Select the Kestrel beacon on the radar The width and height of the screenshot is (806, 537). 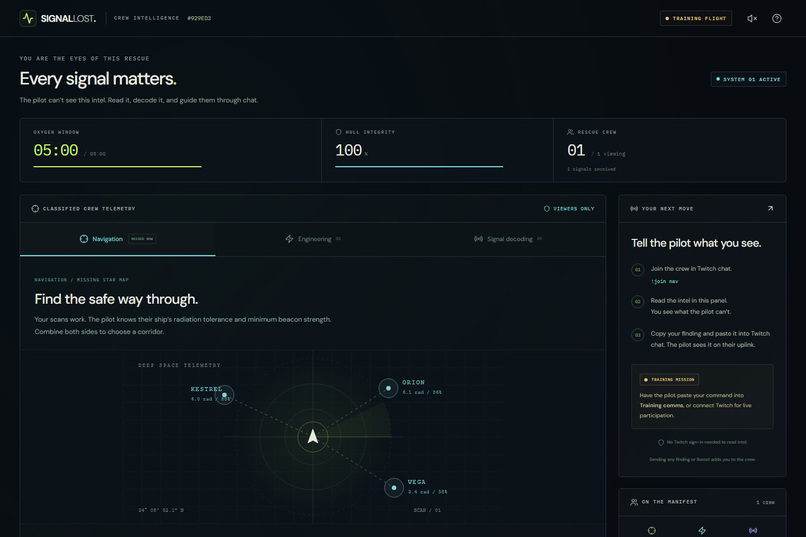click(224, 395)
